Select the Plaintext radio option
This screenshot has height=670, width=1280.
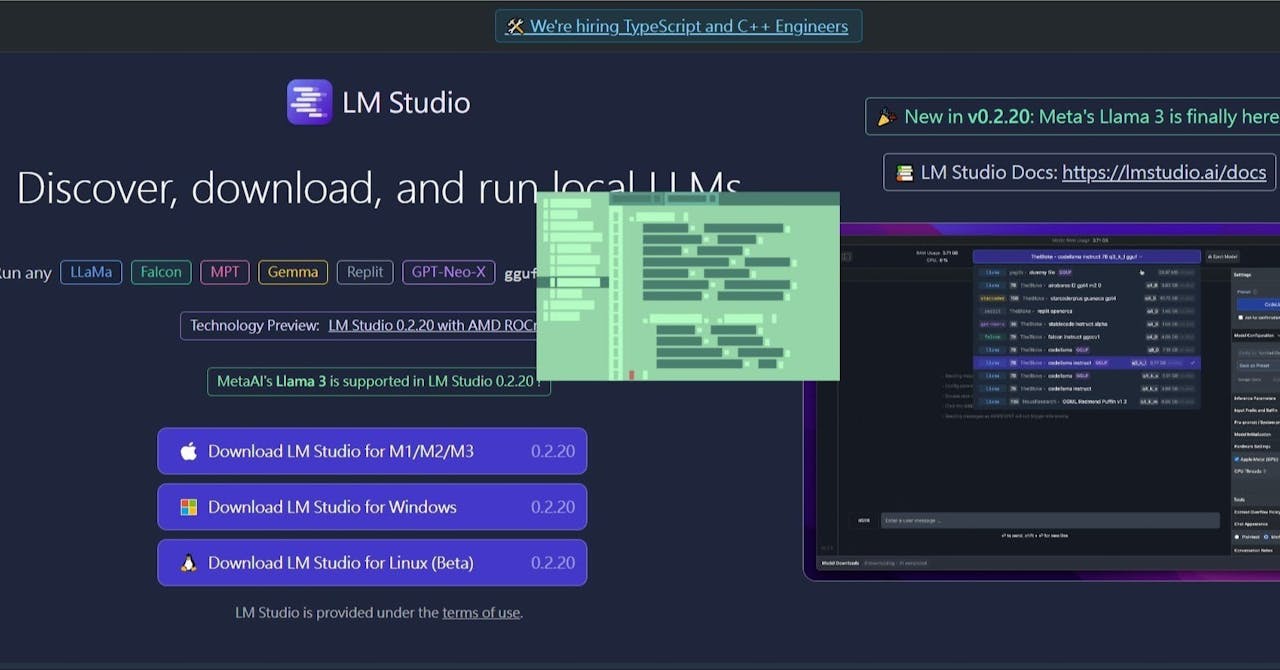(x=1237, y=537)
